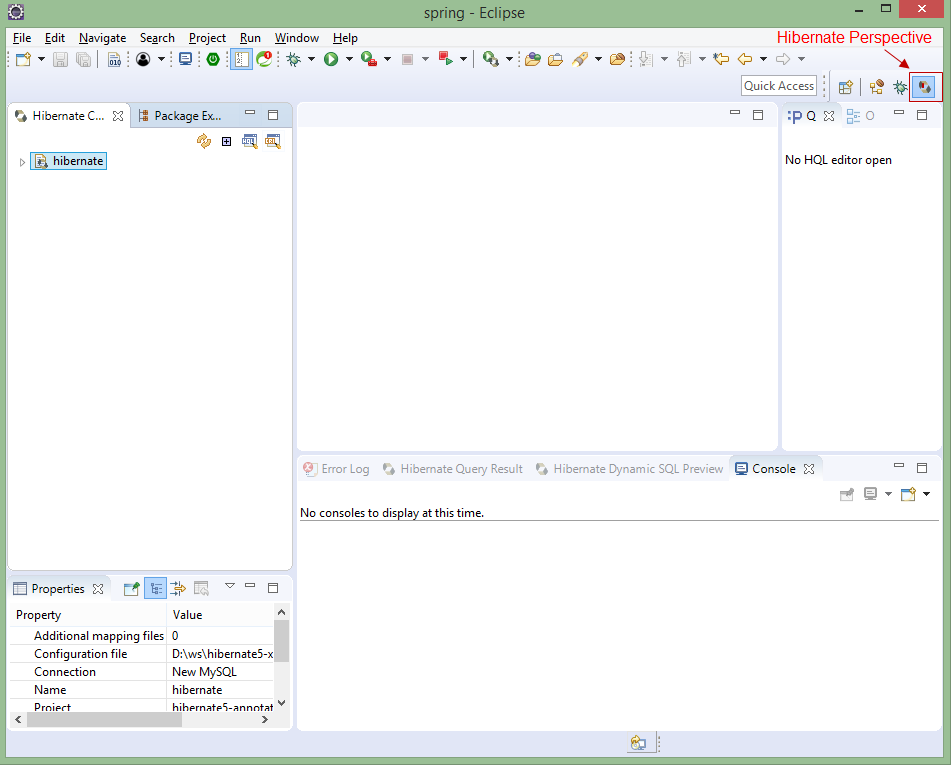Click the Save toolbar icon
Image resolution: width=951 pixels, height=765 pixels.
60,59
